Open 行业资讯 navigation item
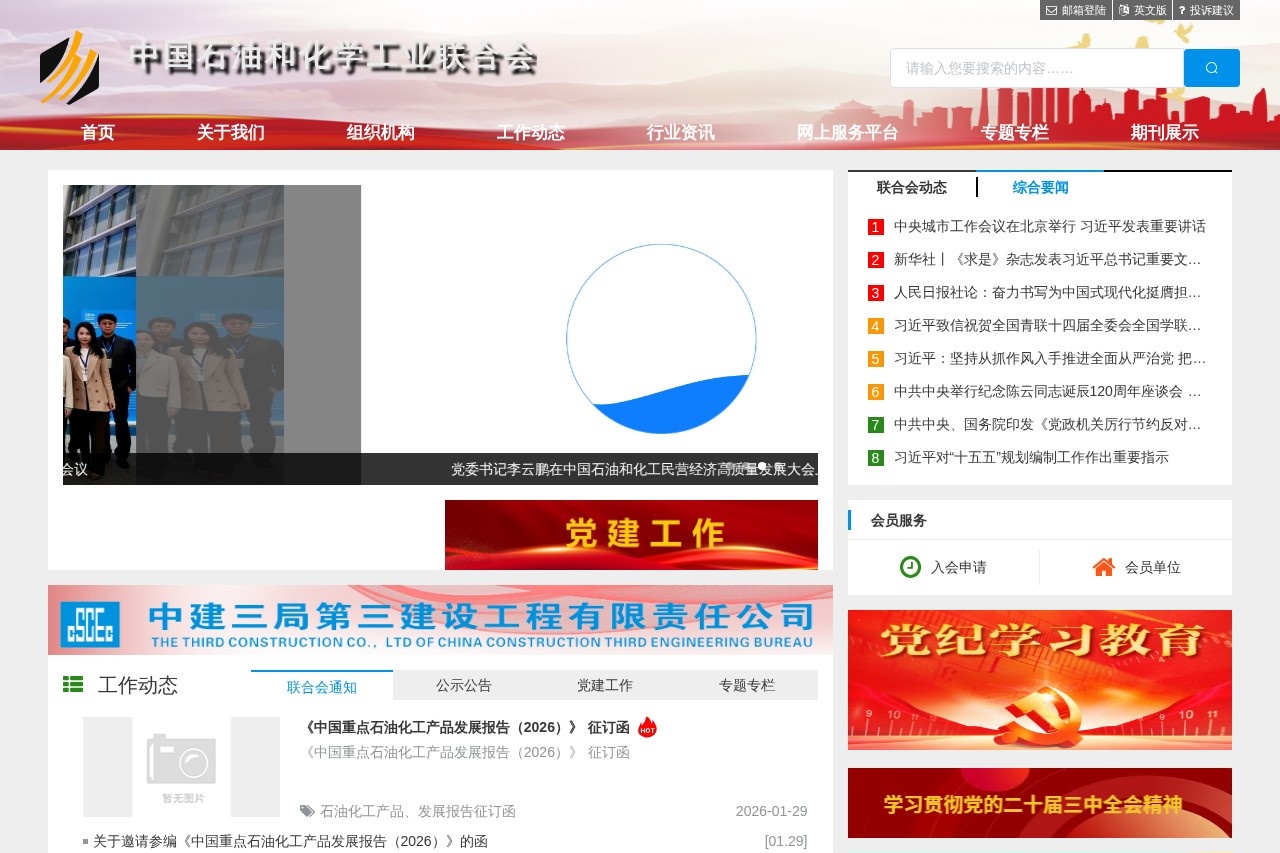The height and width of the screenshot is (853, 1280). pos(681,133)
